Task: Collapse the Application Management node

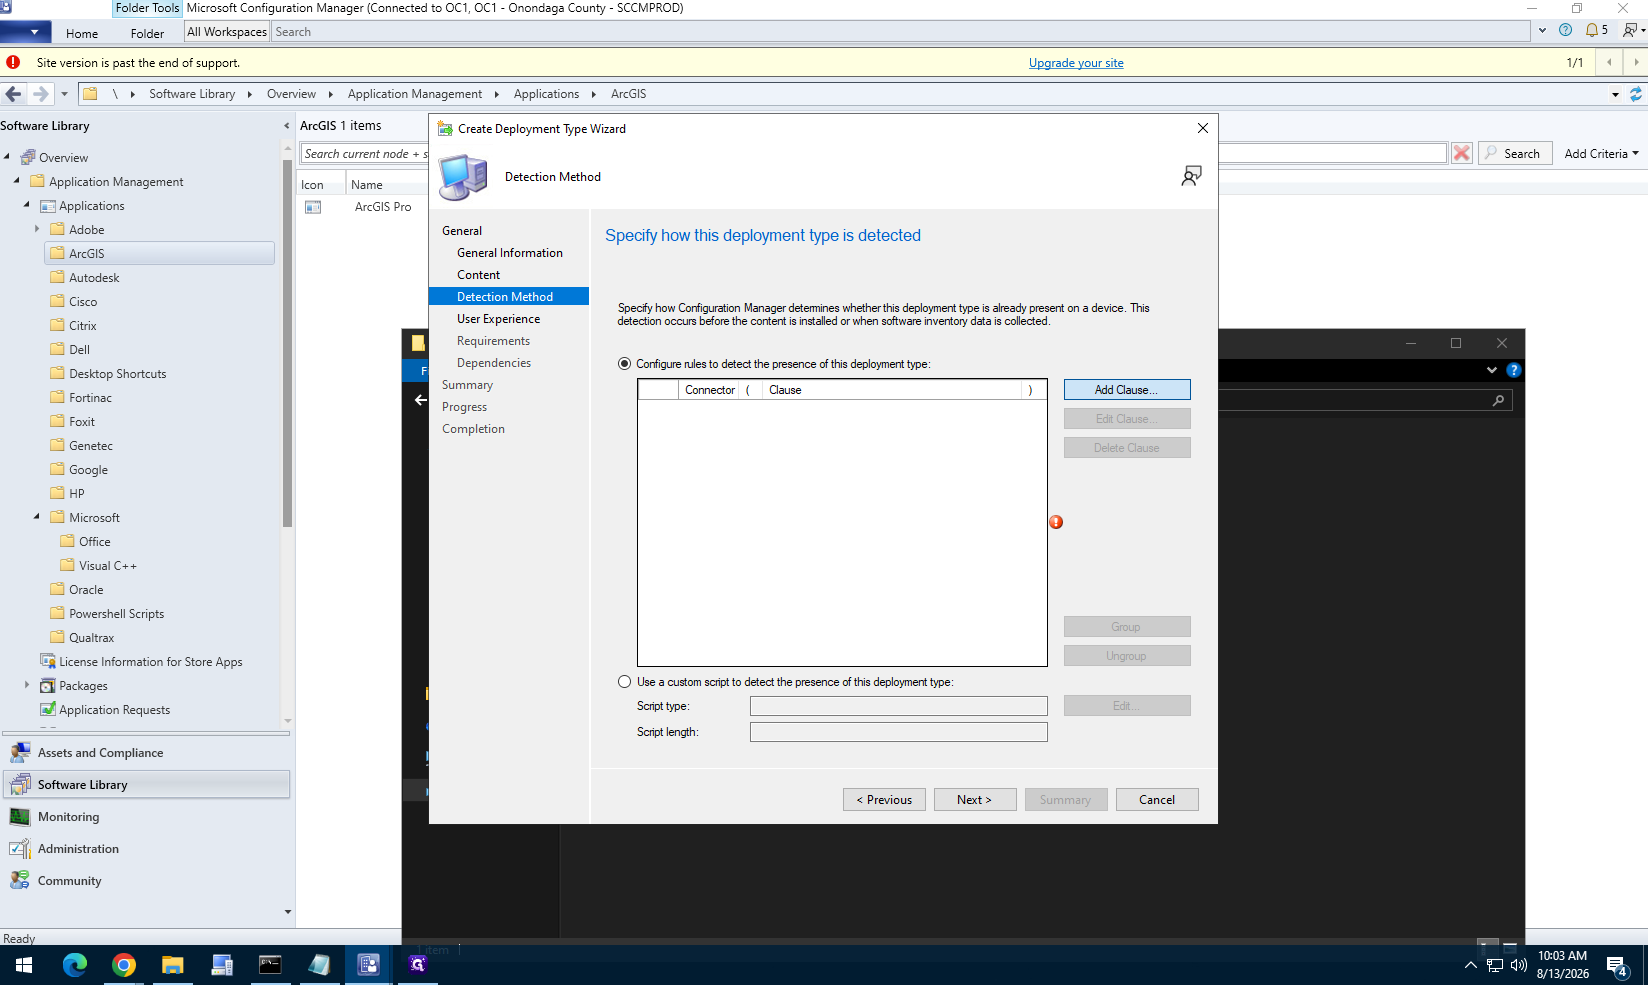Action: tap(17, 181)
